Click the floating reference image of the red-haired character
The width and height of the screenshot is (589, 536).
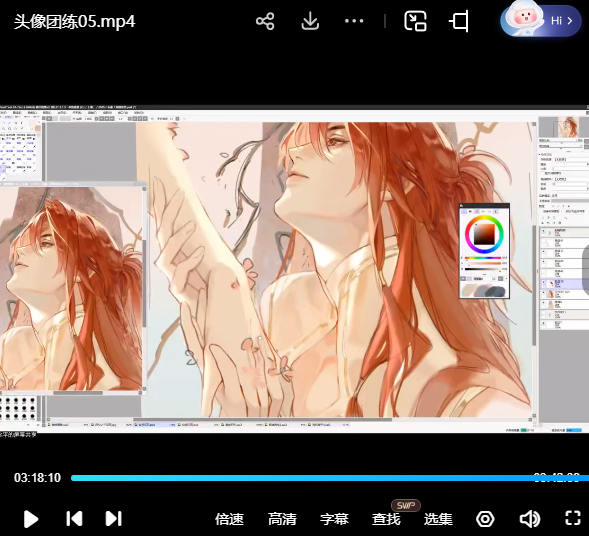pos(71,288)
